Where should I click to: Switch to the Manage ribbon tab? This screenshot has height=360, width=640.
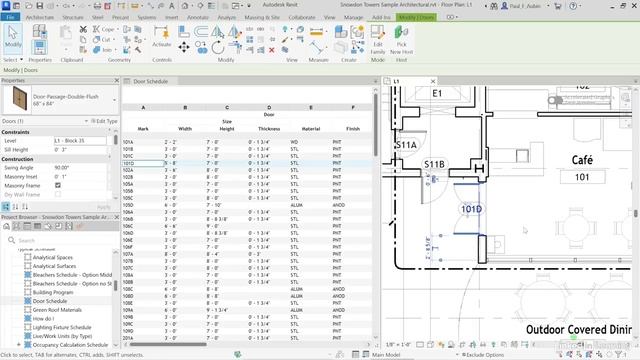(x=353, y=18)
